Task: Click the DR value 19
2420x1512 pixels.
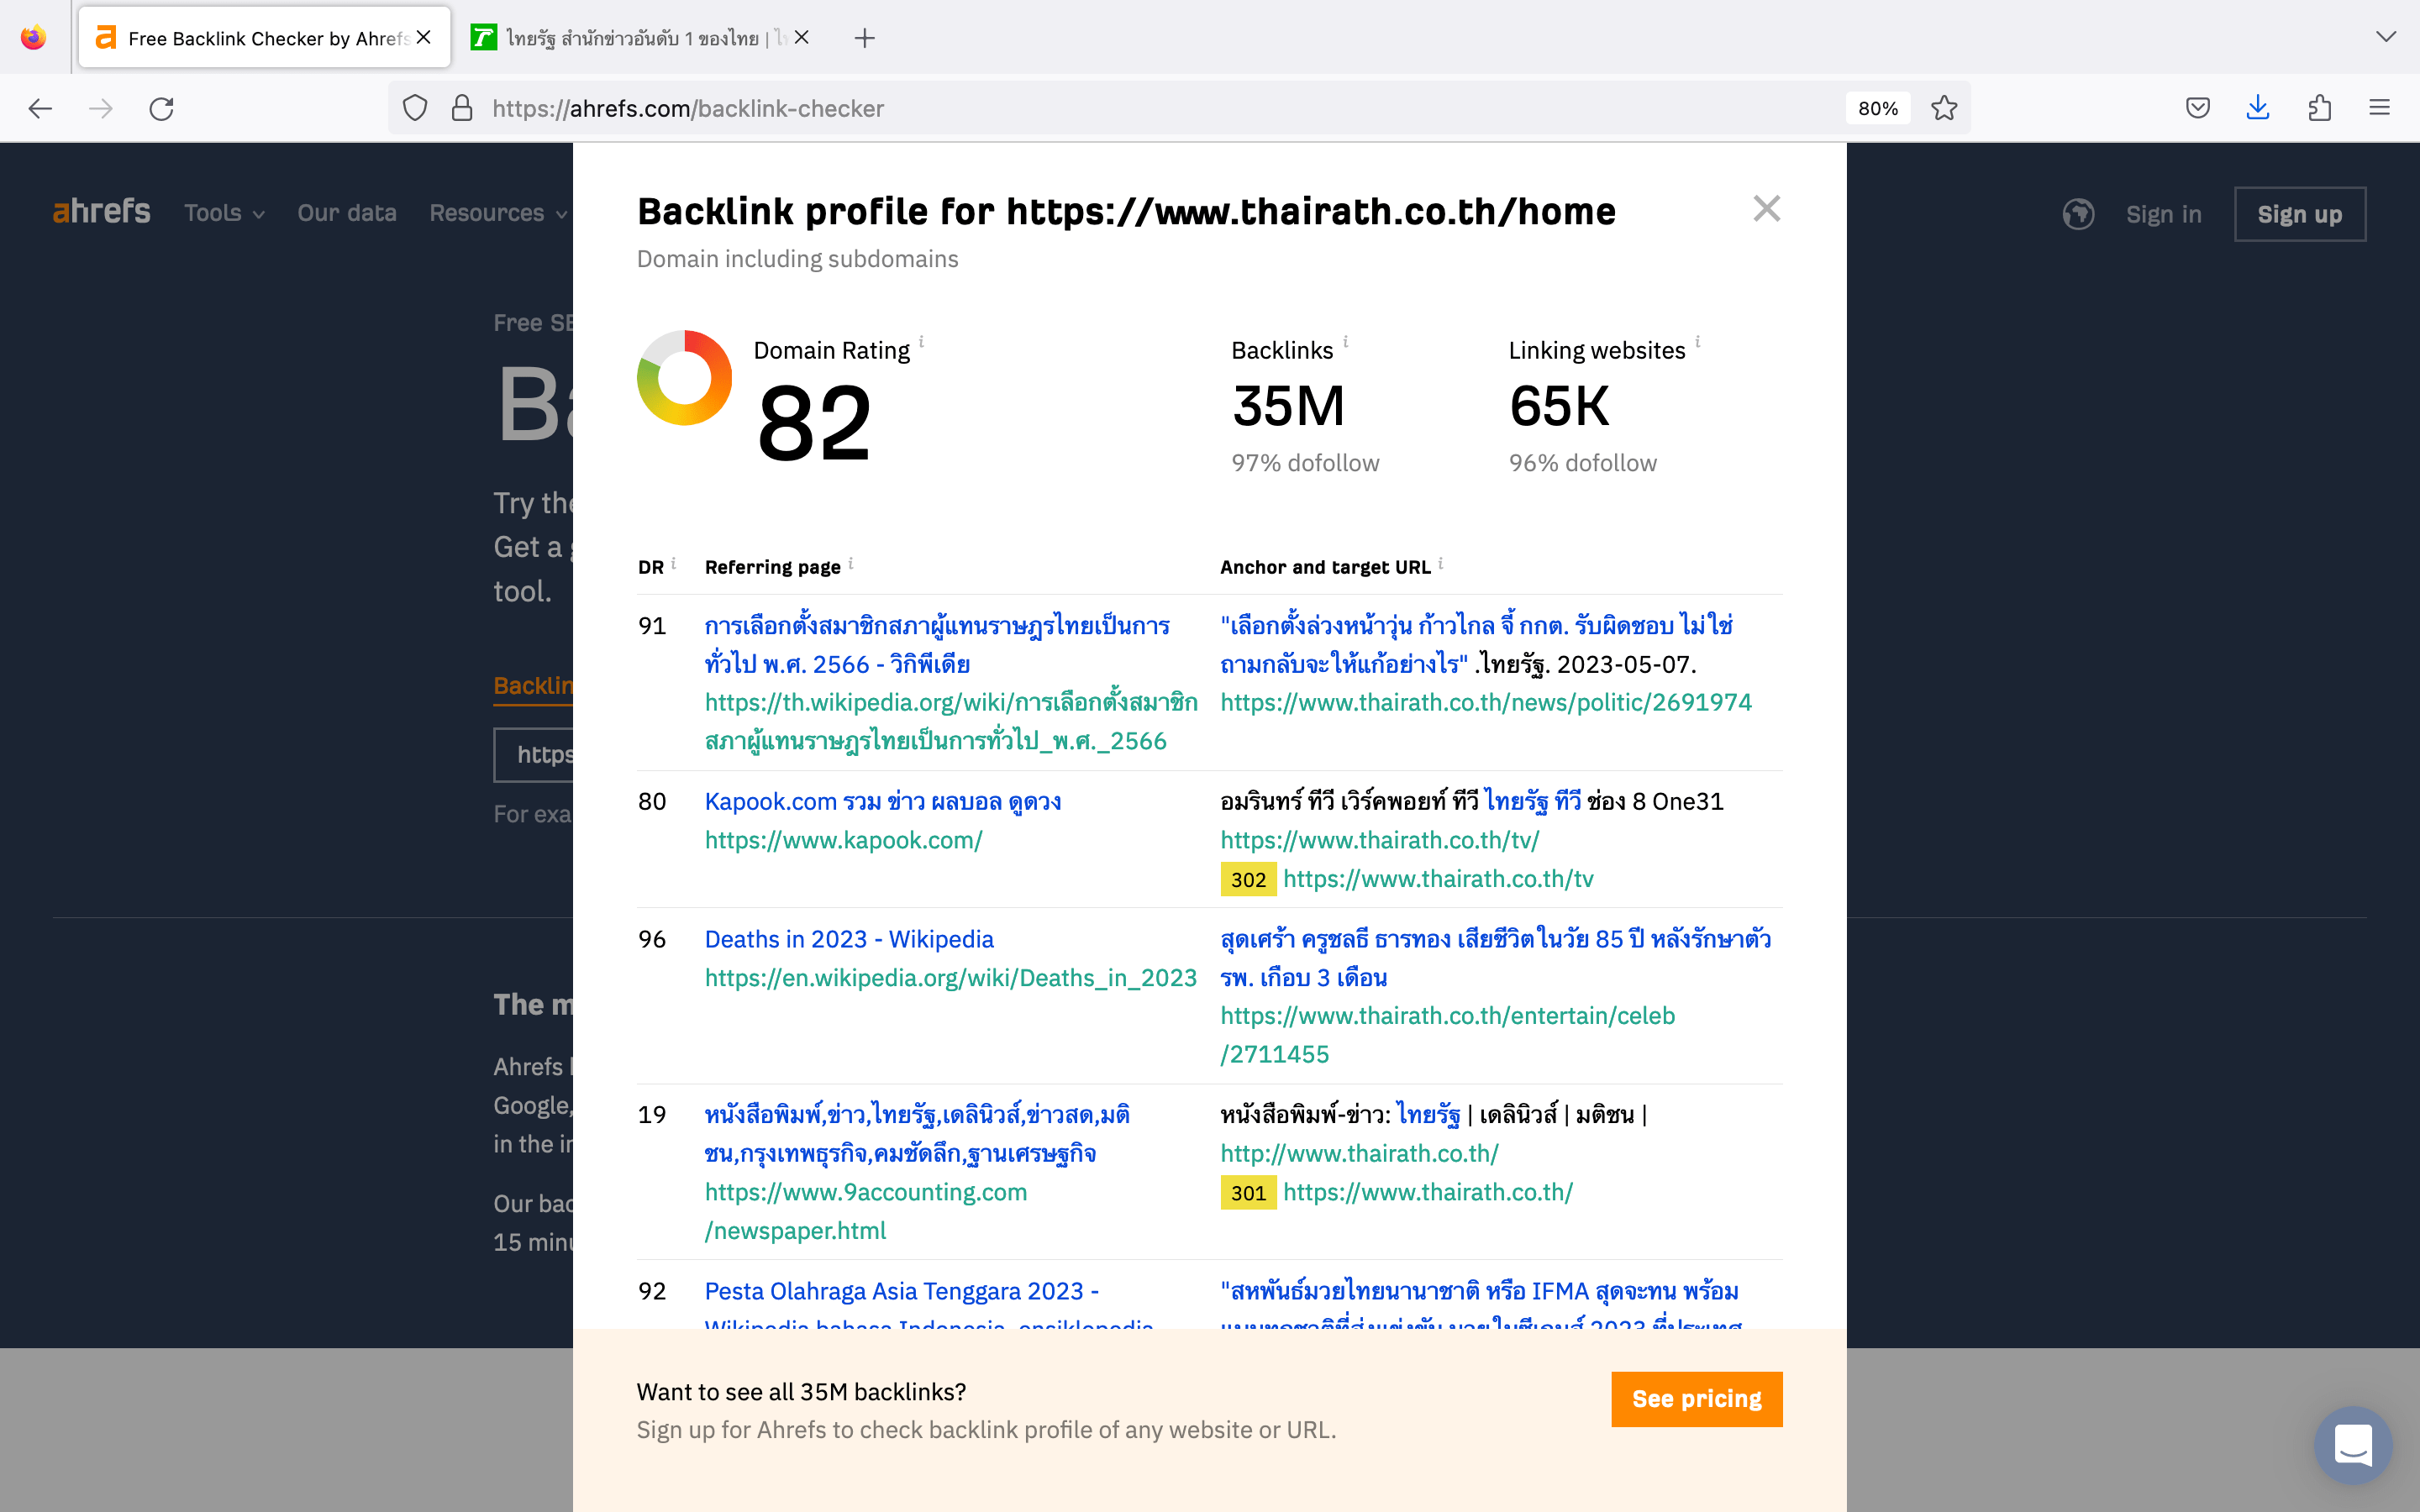Action: pos(652,1114)
